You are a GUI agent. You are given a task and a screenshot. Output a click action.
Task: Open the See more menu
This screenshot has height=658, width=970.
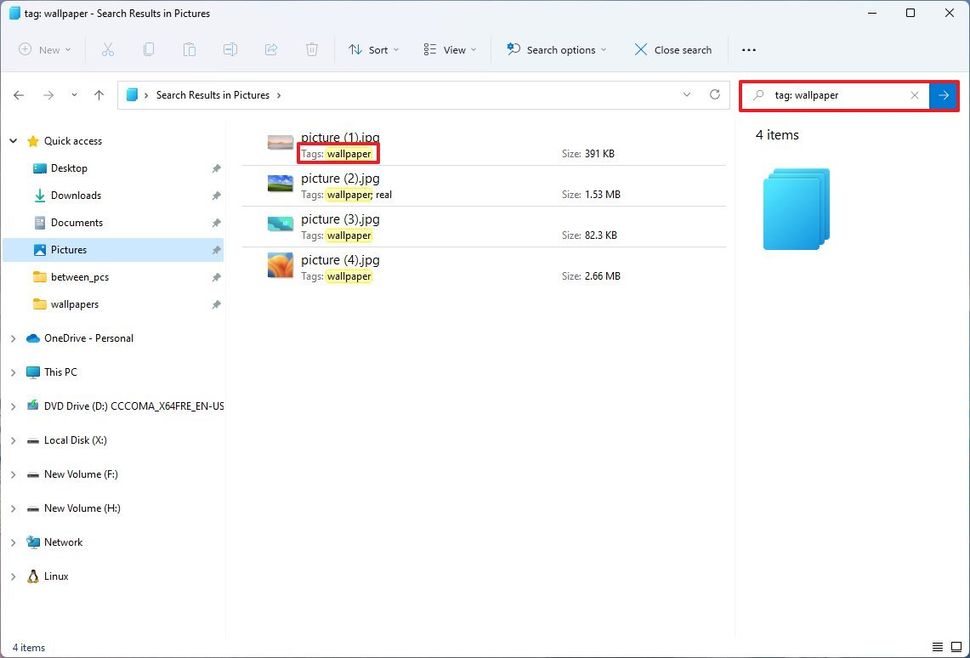point(748,49)
